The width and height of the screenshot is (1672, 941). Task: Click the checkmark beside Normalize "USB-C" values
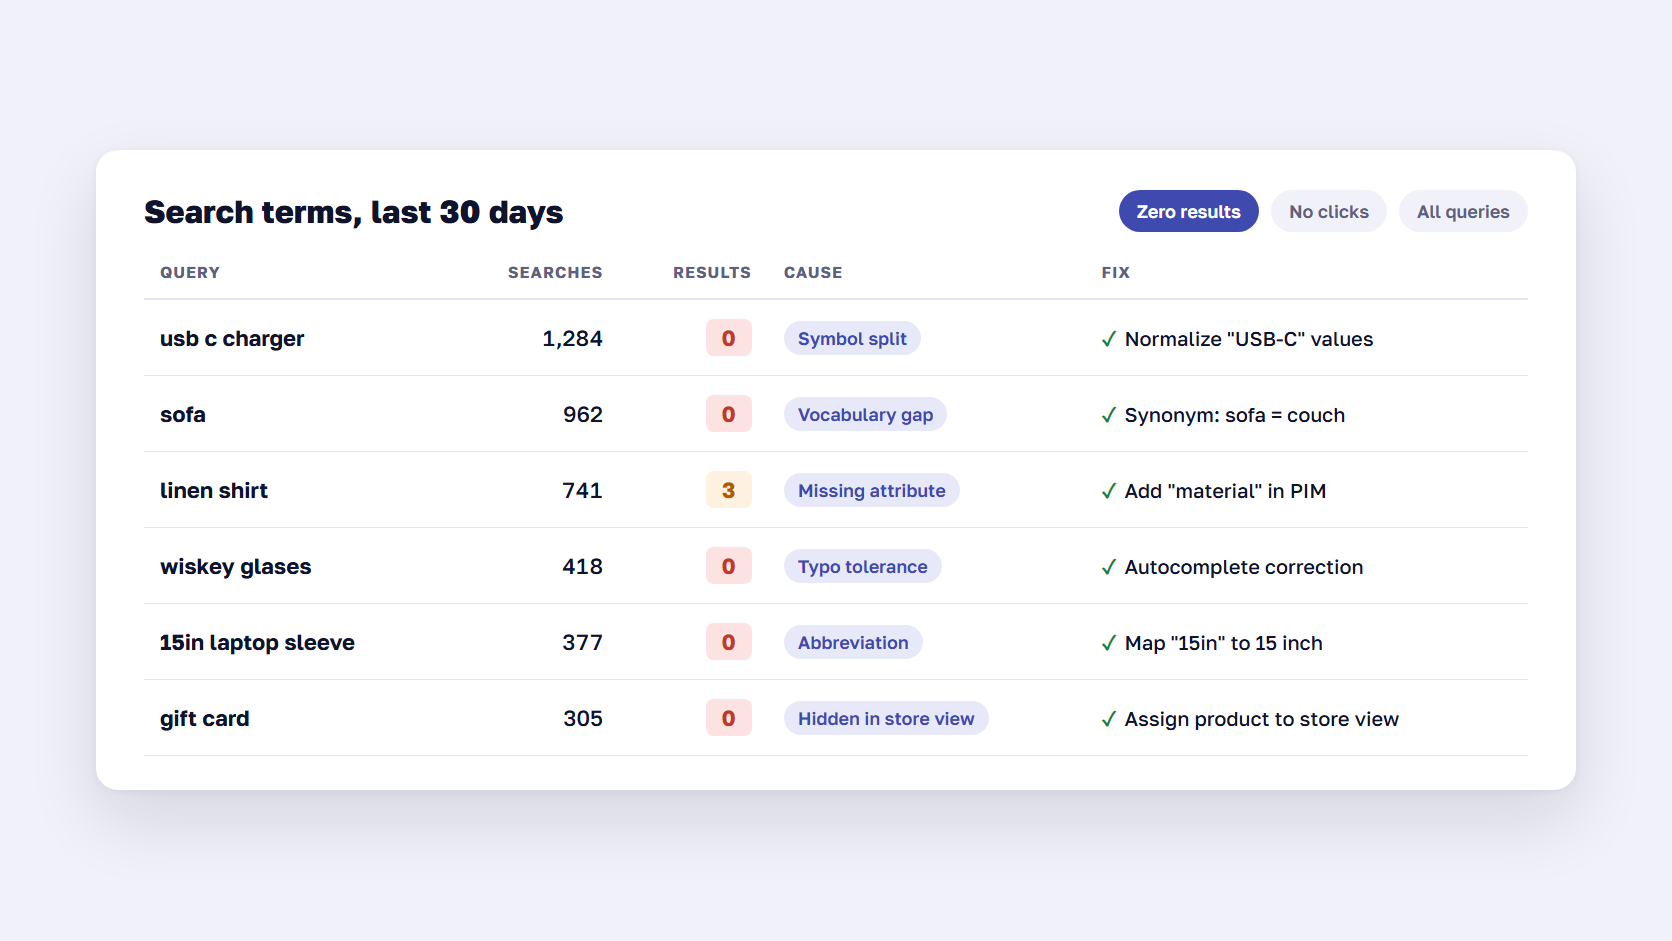click(x=1108, y=339)
